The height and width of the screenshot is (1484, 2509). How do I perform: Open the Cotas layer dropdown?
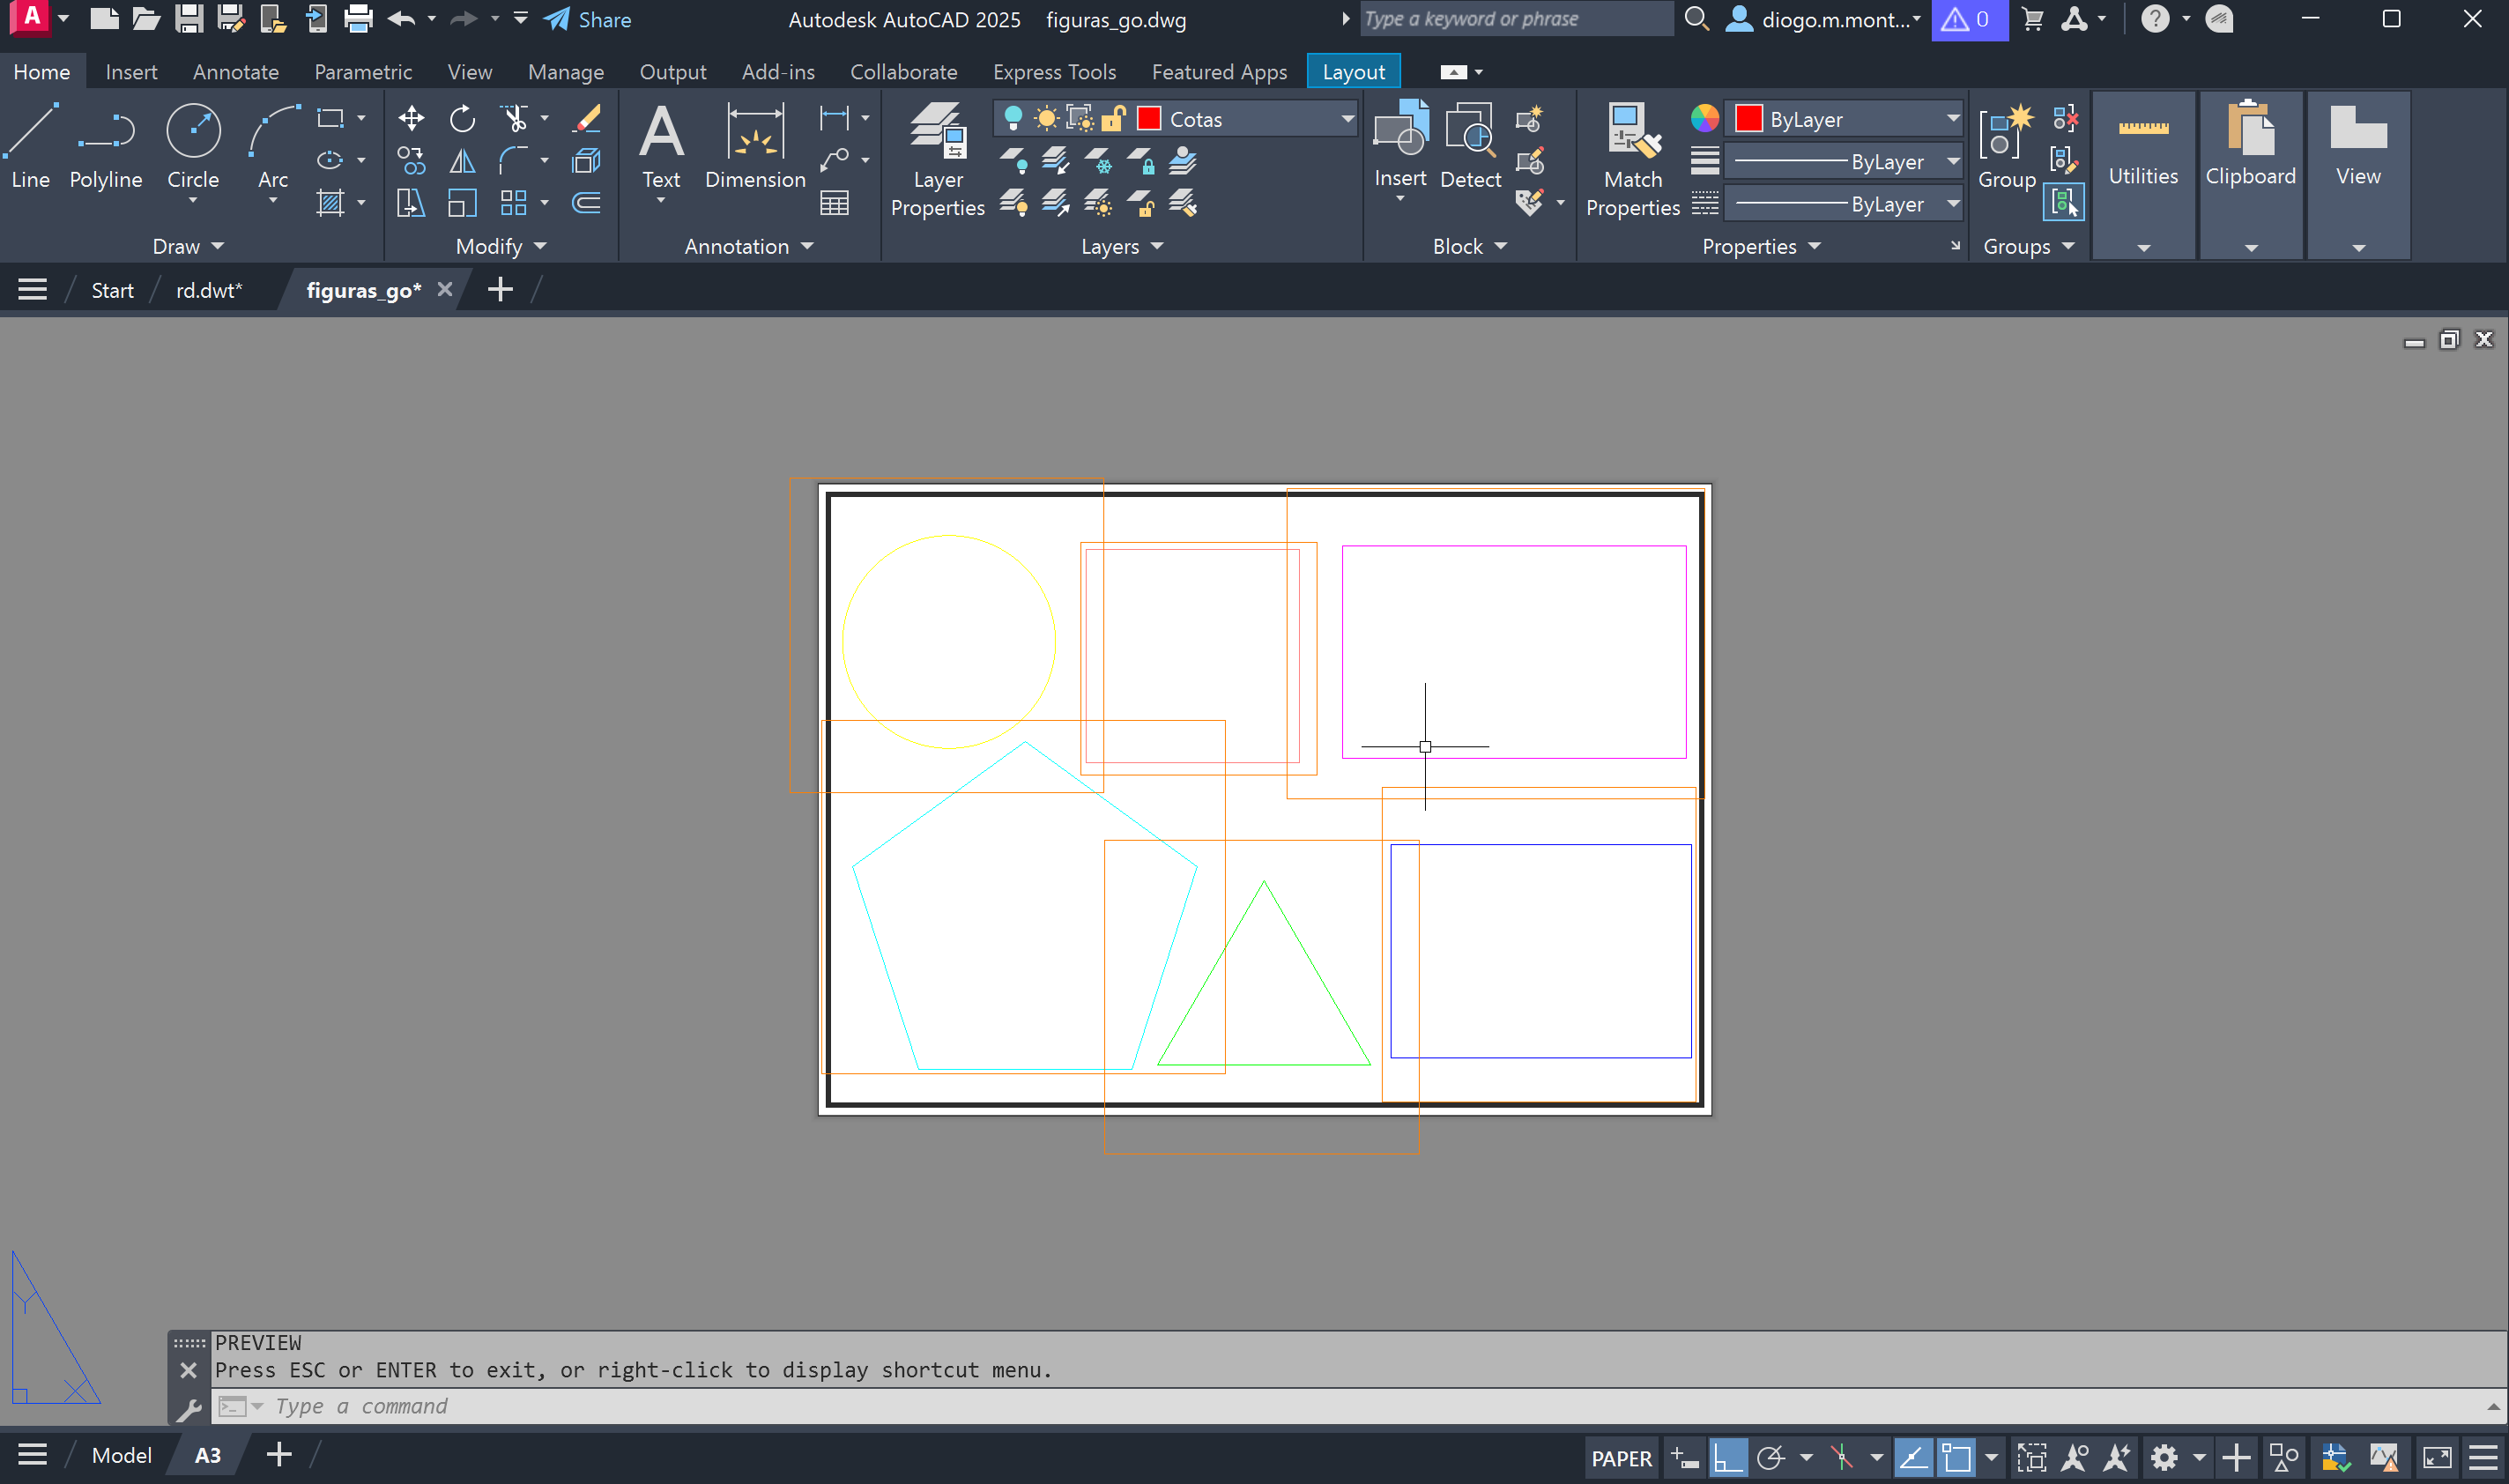[x=1347, y=119]
